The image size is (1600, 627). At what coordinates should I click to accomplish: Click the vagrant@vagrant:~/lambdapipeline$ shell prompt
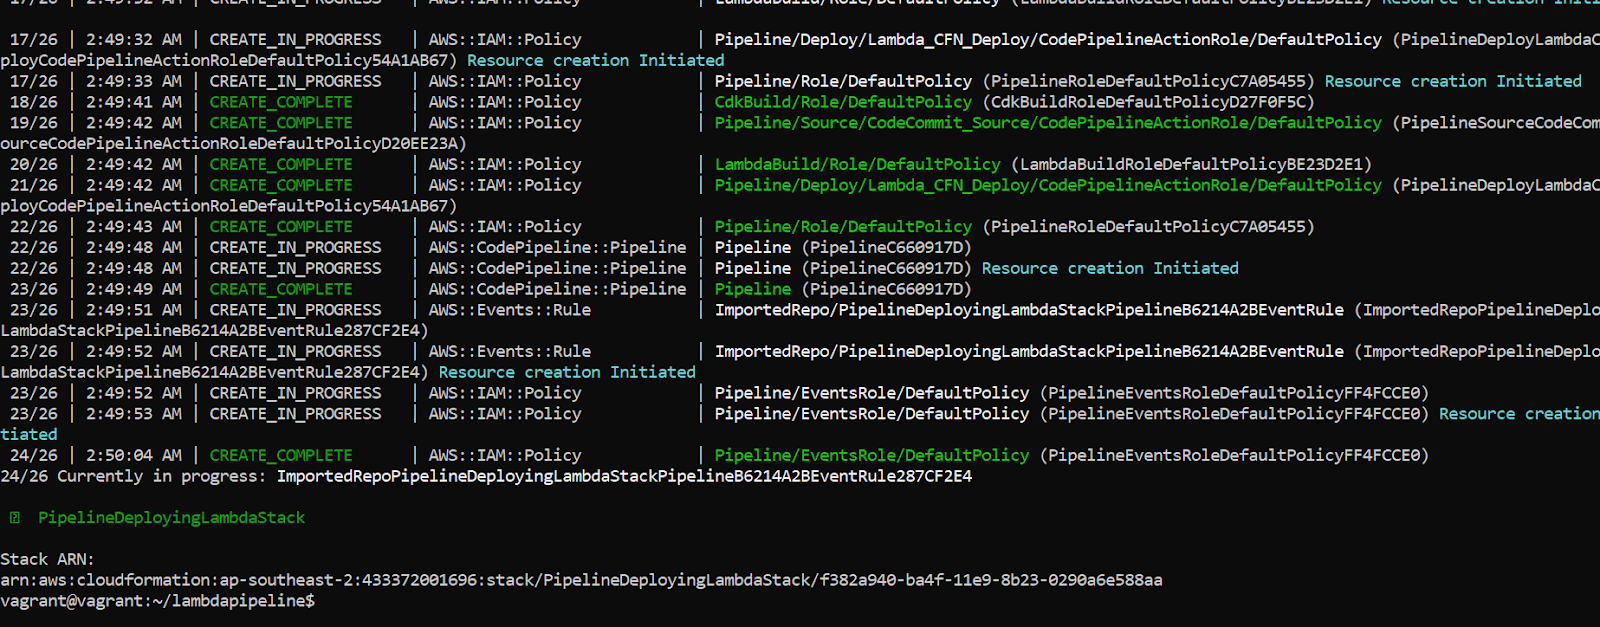click(x=157, y=601)
